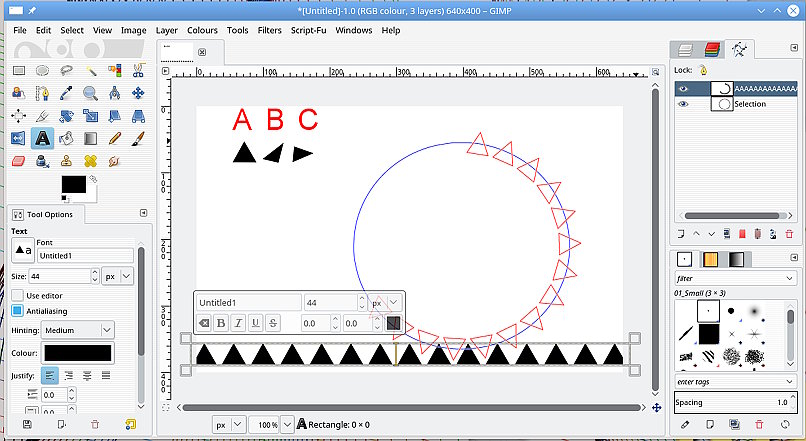The height and width of the screenshot is (441, 806).
Task: Open the Filters menu
Action: point(269,30)
